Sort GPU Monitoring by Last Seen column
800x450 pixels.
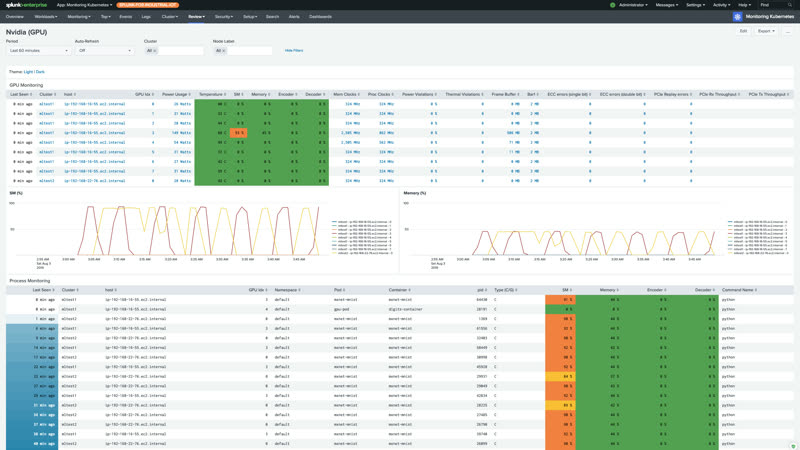pyautogui.click(x=21, y=94)
